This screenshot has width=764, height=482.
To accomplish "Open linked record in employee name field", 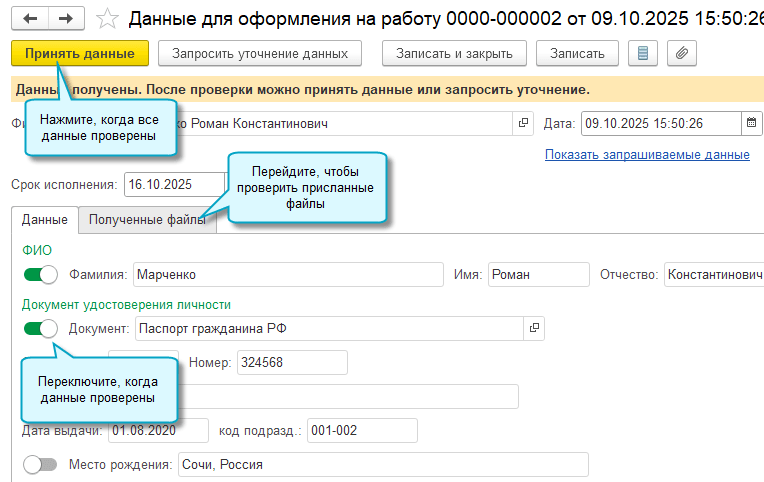I will pos(523,124).
